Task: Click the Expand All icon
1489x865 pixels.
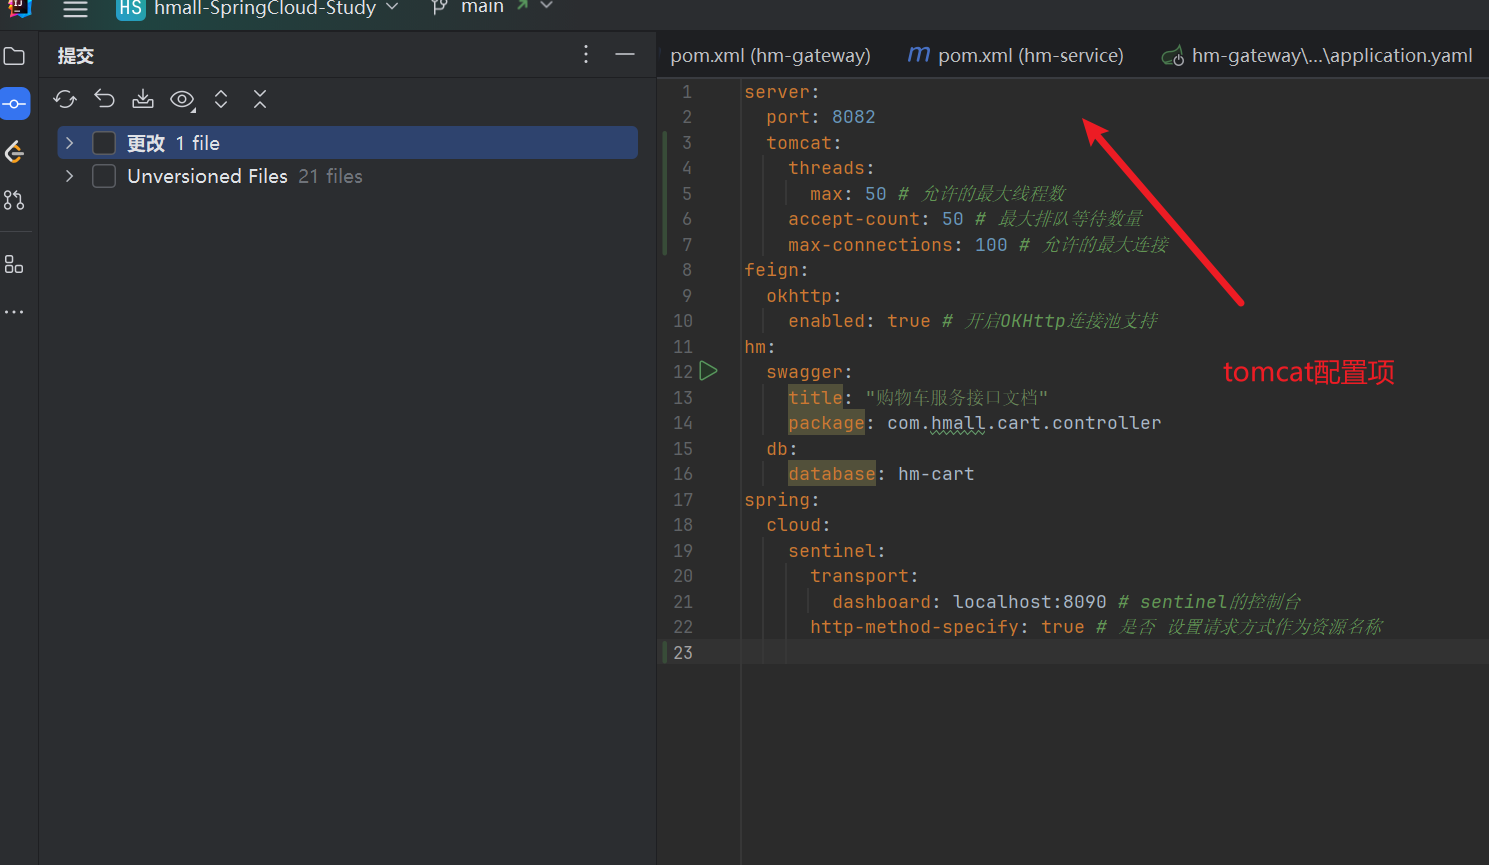Action: 221,99
